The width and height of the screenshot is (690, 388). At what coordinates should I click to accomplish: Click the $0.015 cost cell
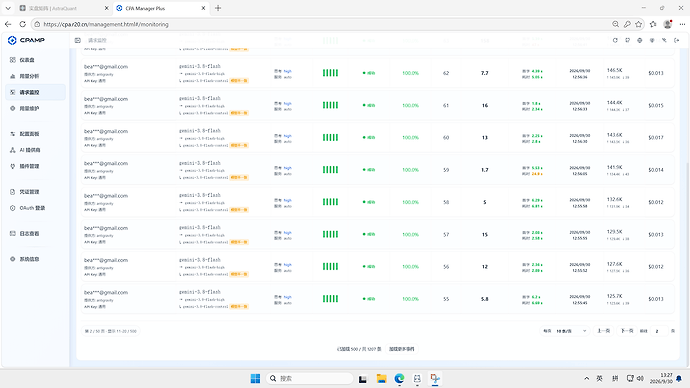pyautogui.click(x=655, y=106)
